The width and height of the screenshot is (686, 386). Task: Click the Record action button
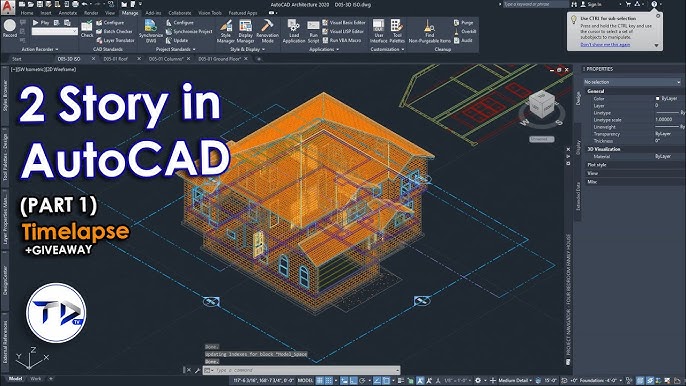(10, 29)
